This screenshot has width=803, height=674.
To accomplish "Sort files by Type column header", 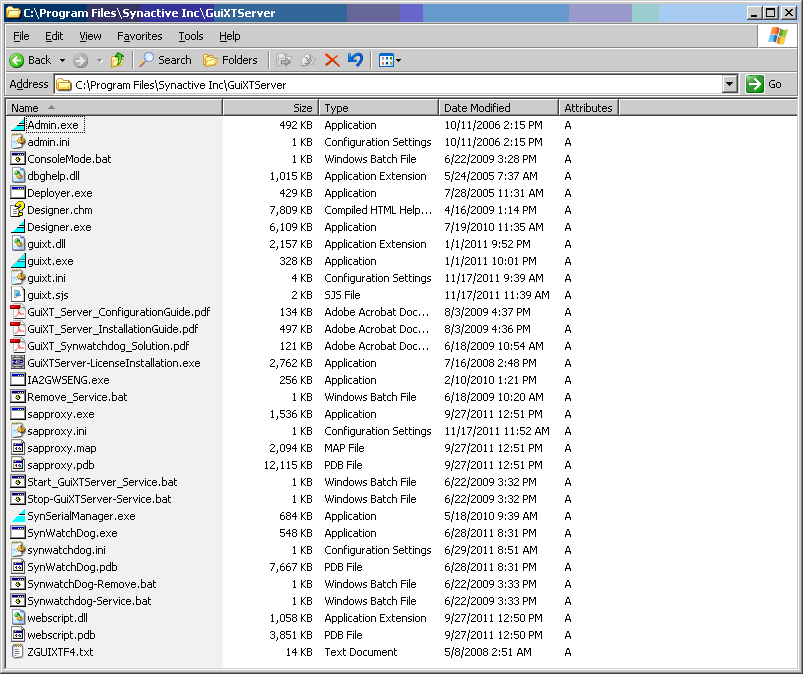I will tap(379, 108).
